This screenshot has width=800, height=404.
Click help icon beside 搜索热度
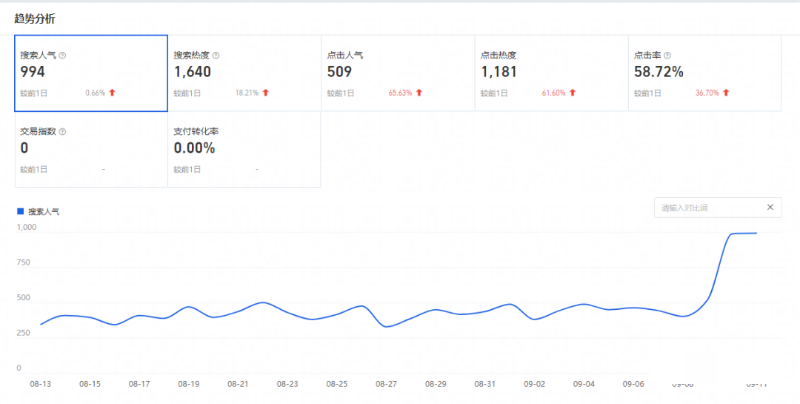pos(216,55)
